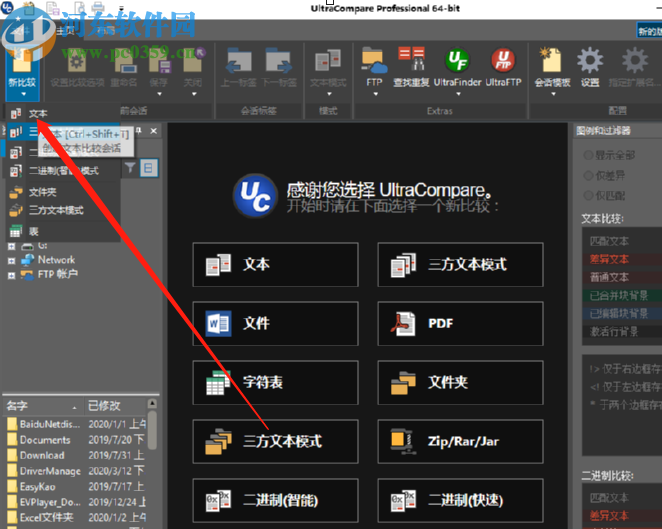Select the 显示全部 radio button
Viewport: 662px width, 529px height.
pyautogui.click(x=588, y=155)
